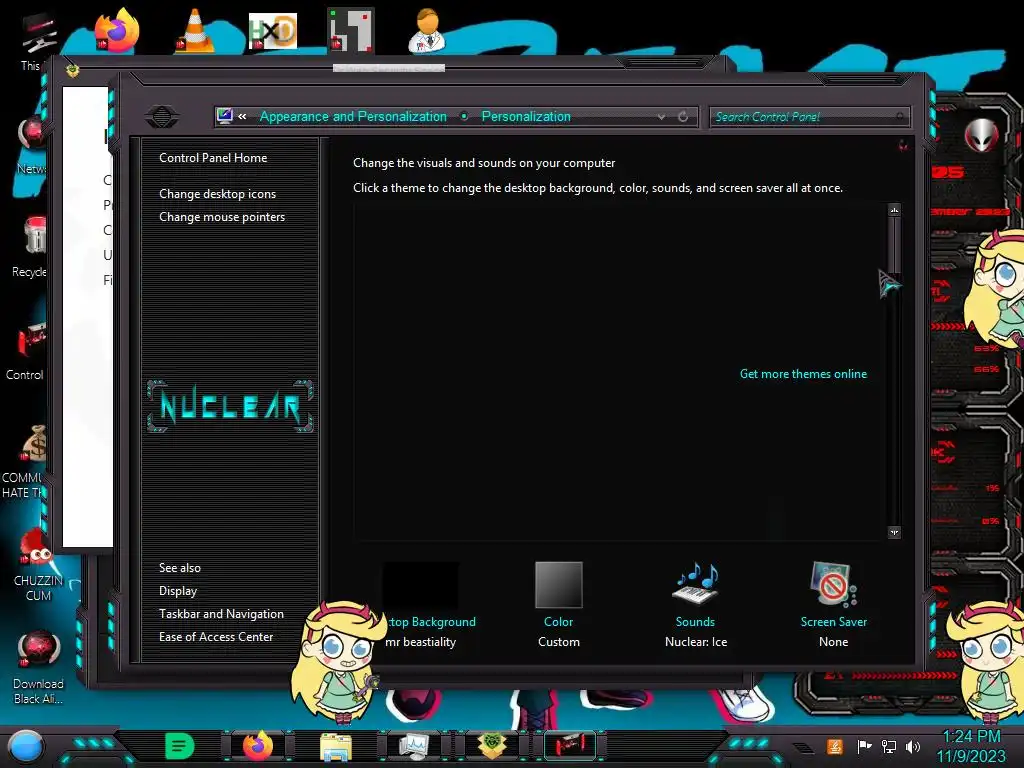Click the background window's title icon

tap(72, 70)
